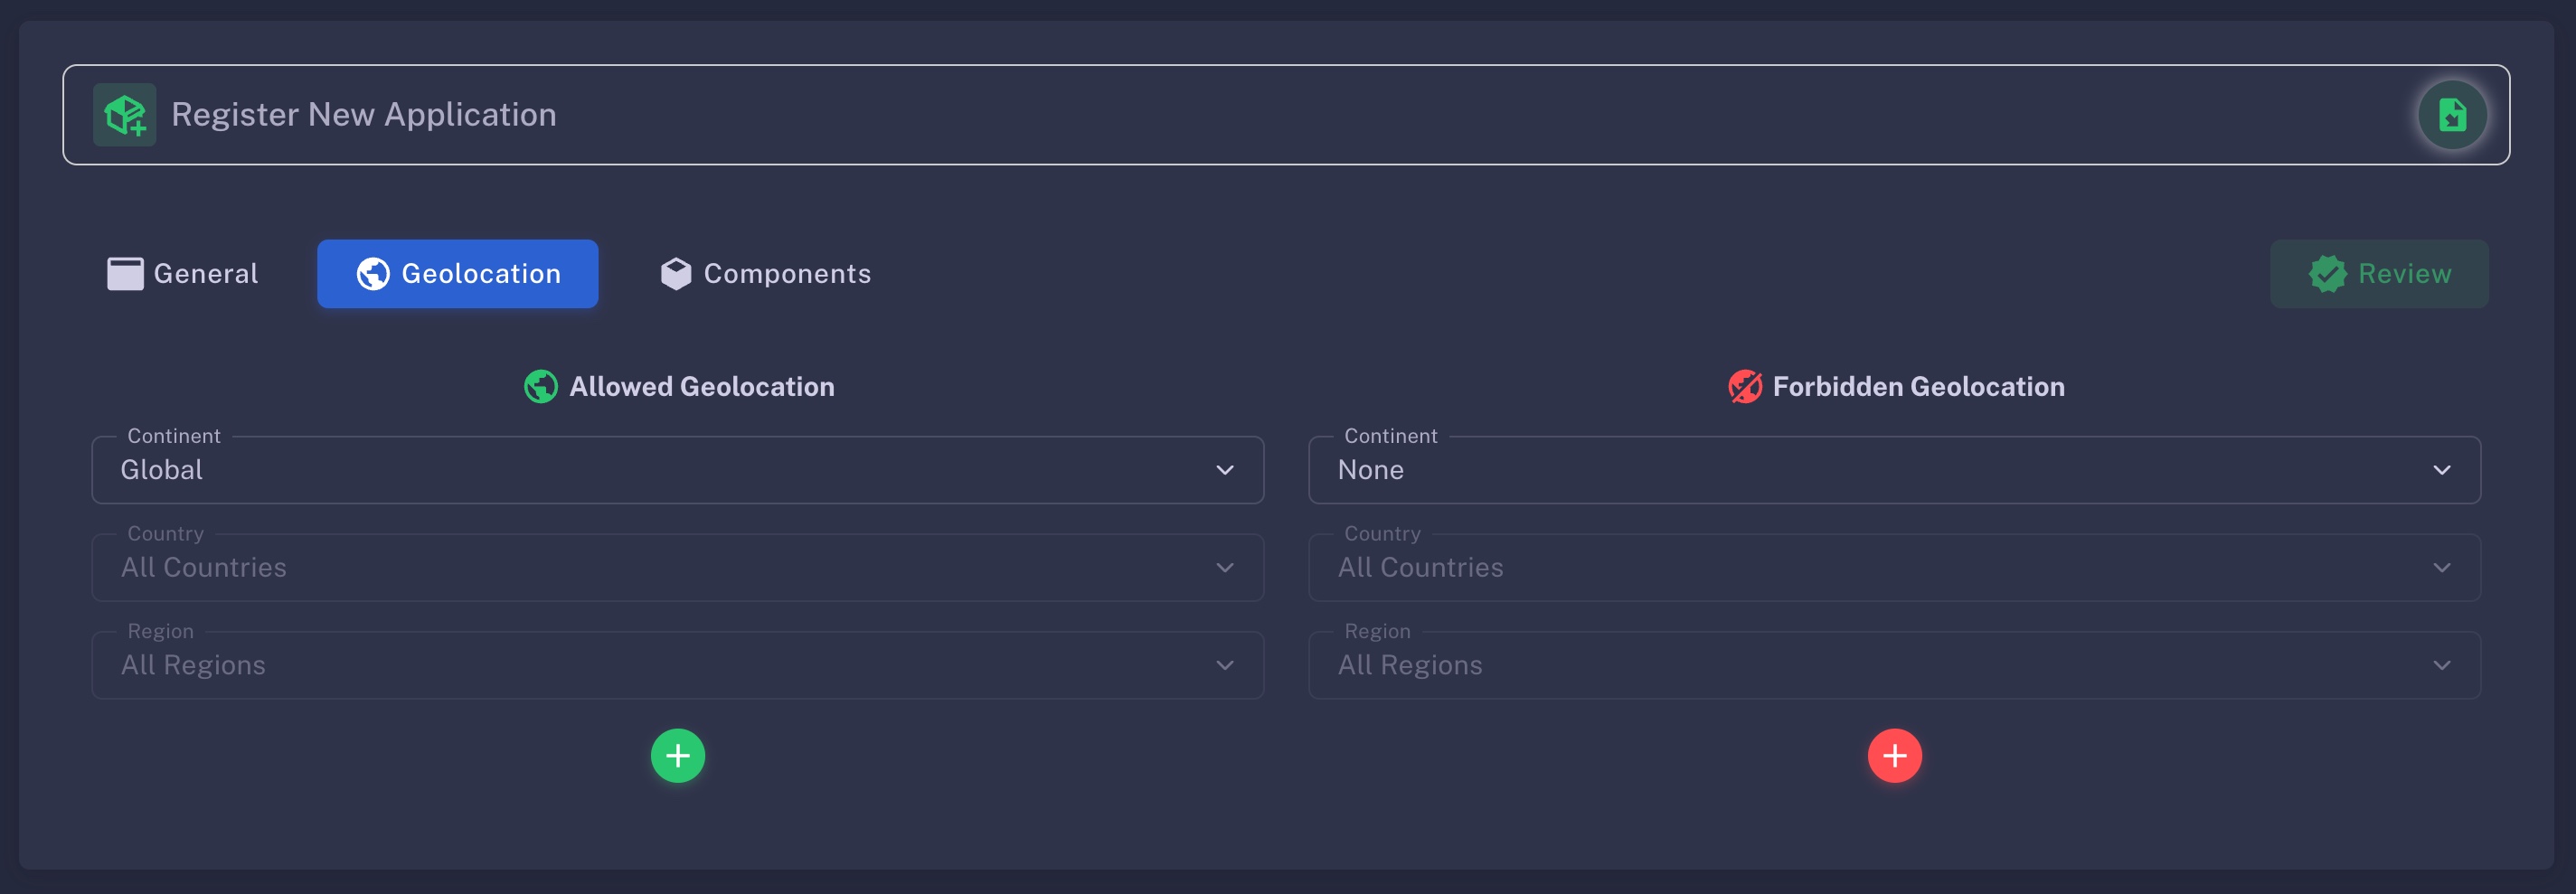Click the Forbidden Geolocation heading text
2576x894 pixels.
(1917, 387)
